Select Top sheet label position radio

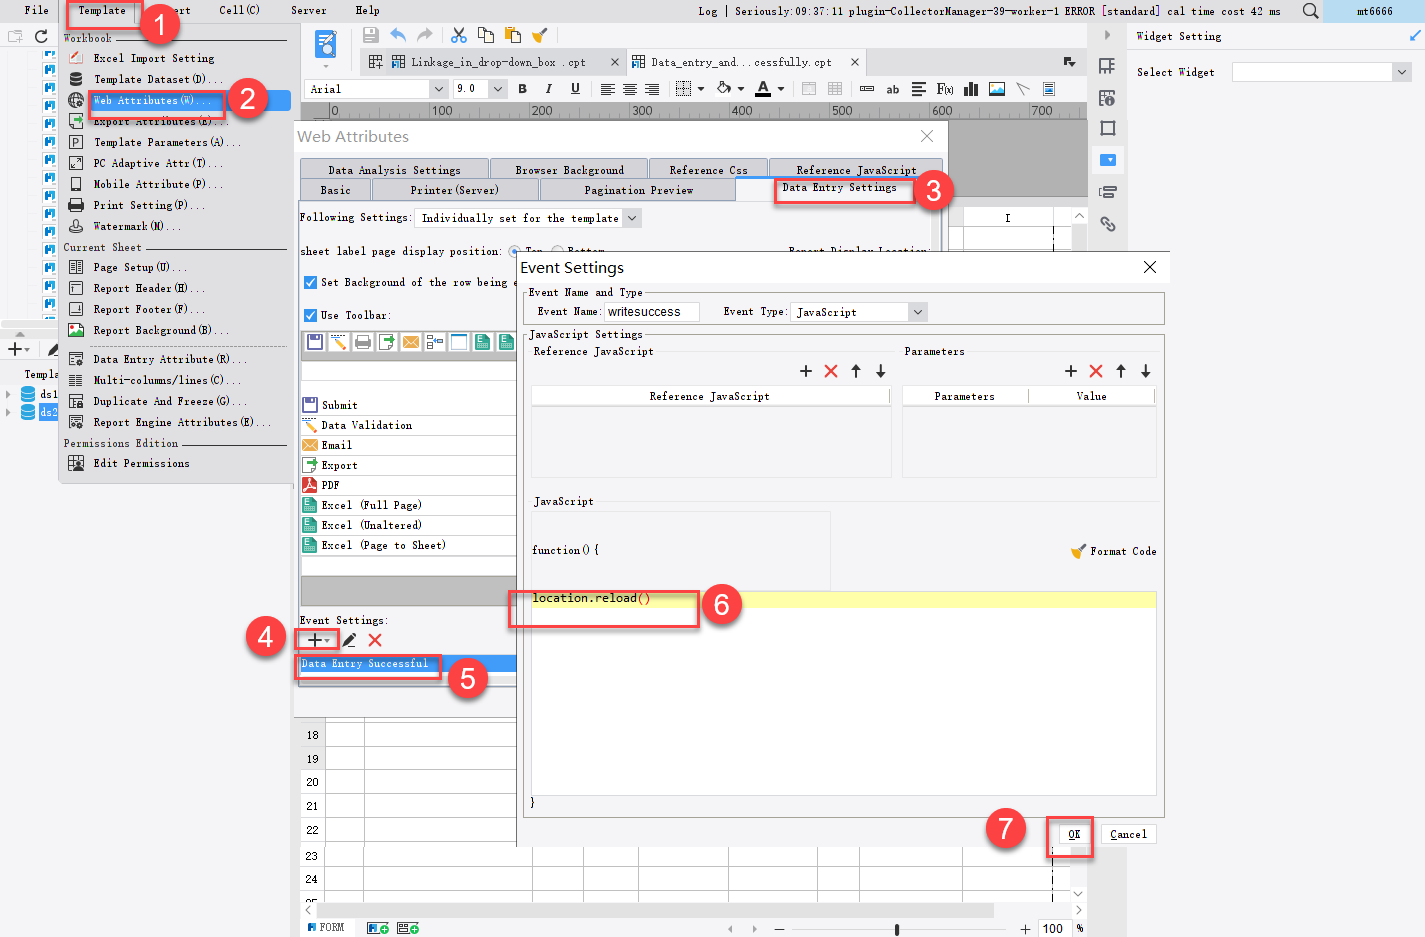click(514, 251)
